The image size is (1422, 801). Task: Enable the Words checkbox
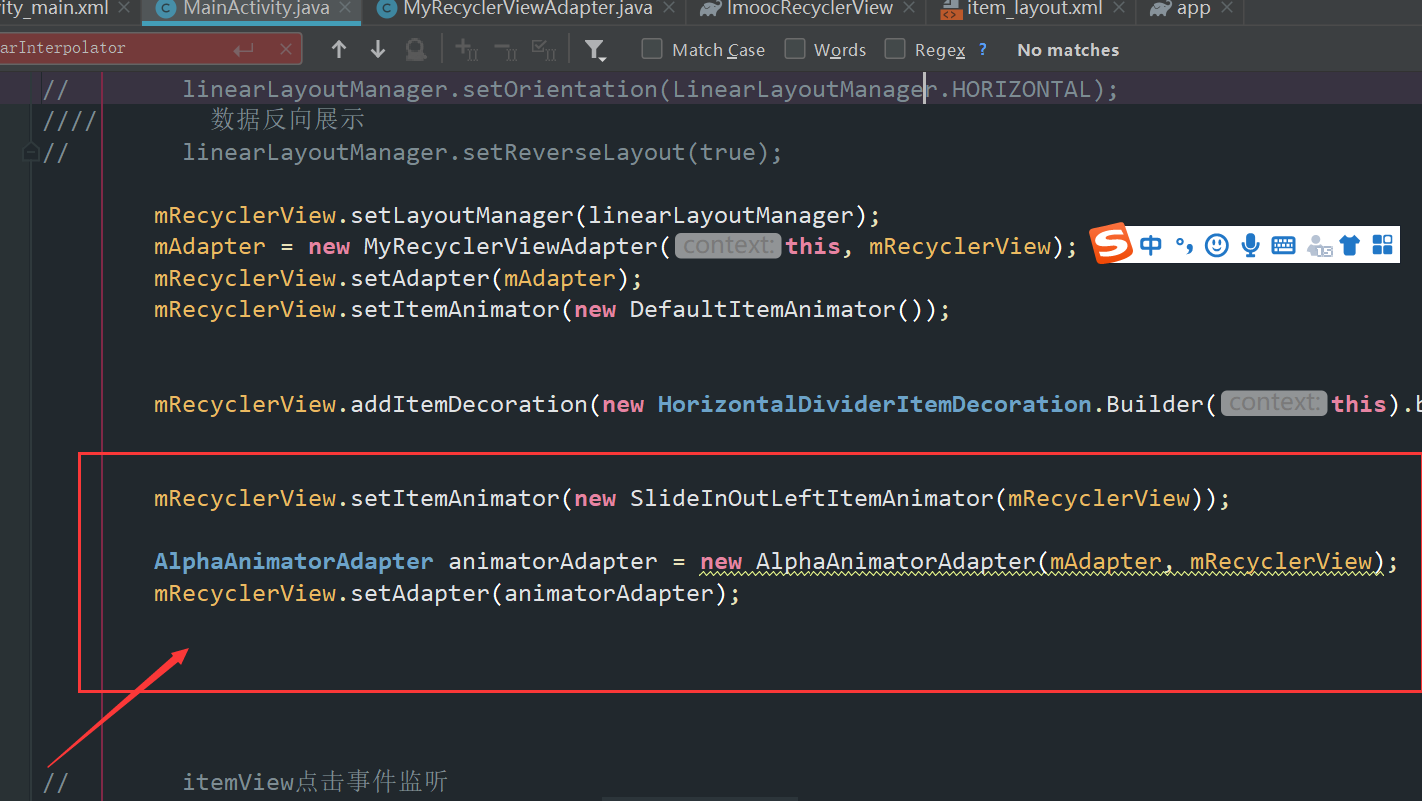(795, 49)
